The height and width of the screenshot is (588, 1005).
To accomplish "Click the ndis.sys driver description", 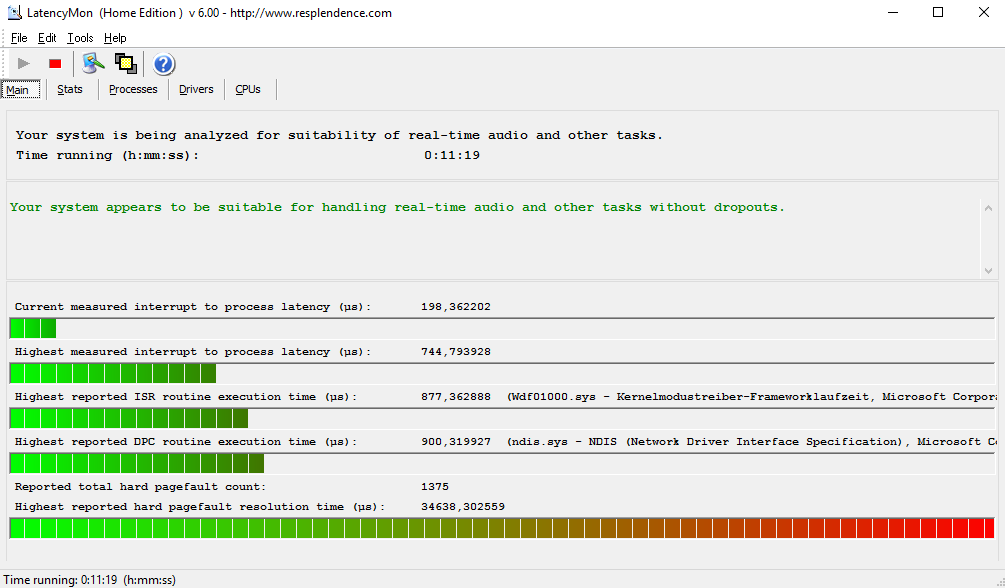I will click(x=752, y=441).
